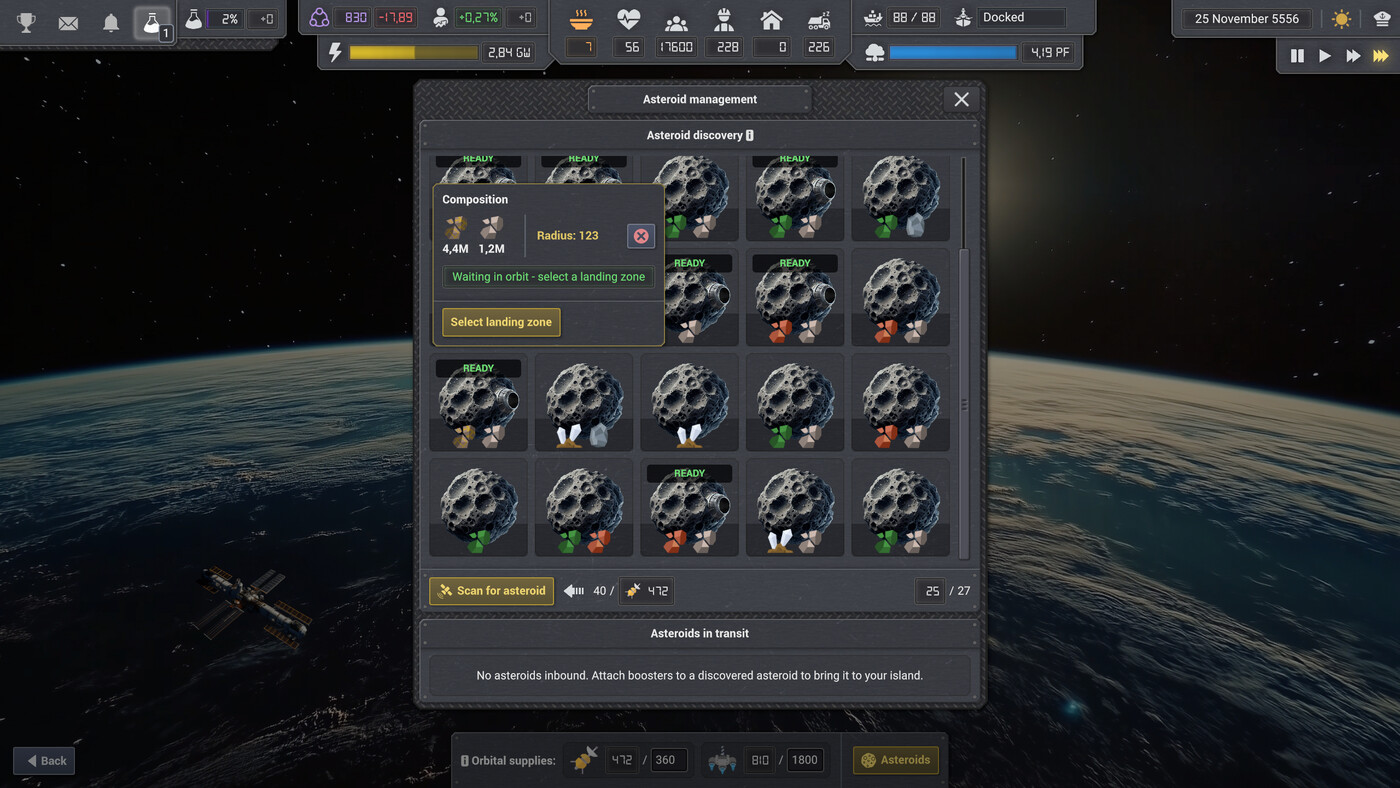Click the Waiting in orbit status message

click(549, 277)
